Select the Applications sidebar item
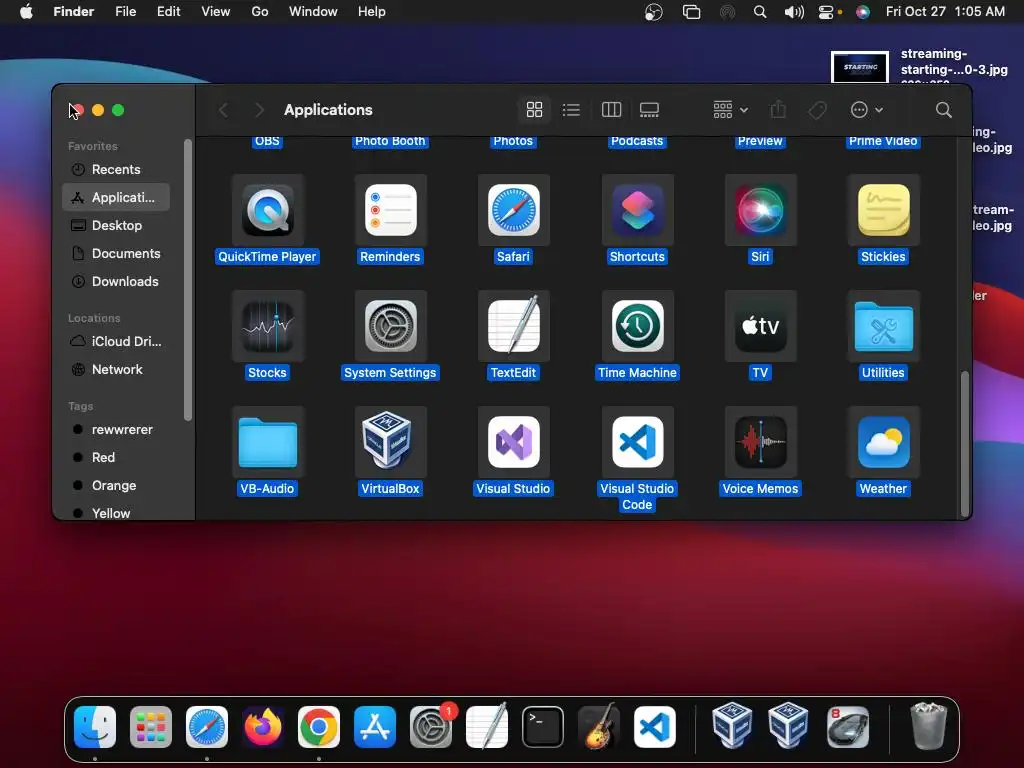Viewport: 1024px width, 768px height. pyautogui.click(x=116, y=197)
